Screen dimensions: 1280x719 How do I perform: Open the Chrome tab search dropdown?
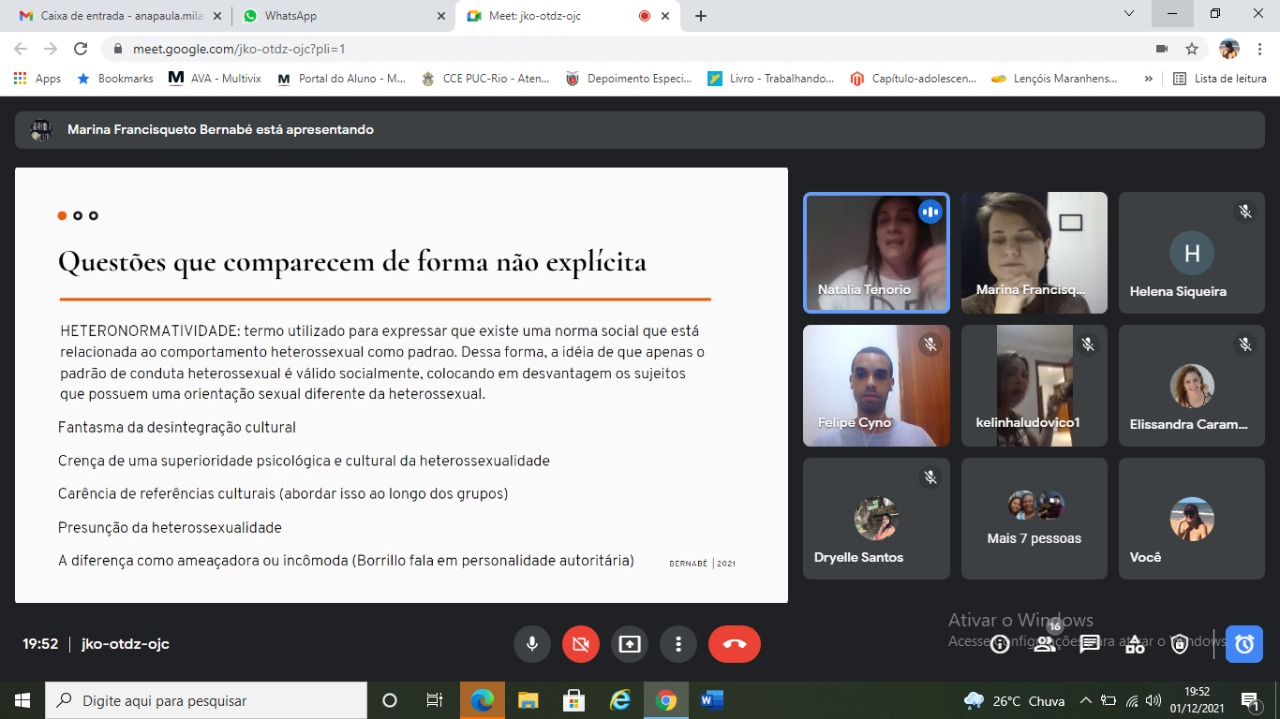pos(1129,14)
